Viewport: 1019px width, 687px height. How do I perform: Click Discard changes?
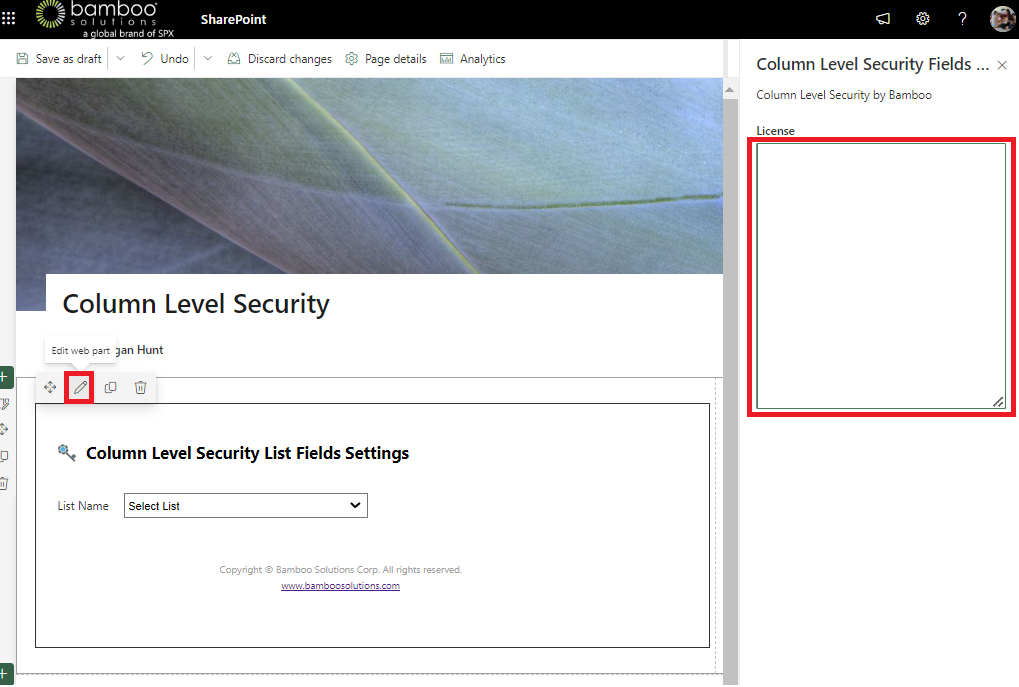coord(279,58)
